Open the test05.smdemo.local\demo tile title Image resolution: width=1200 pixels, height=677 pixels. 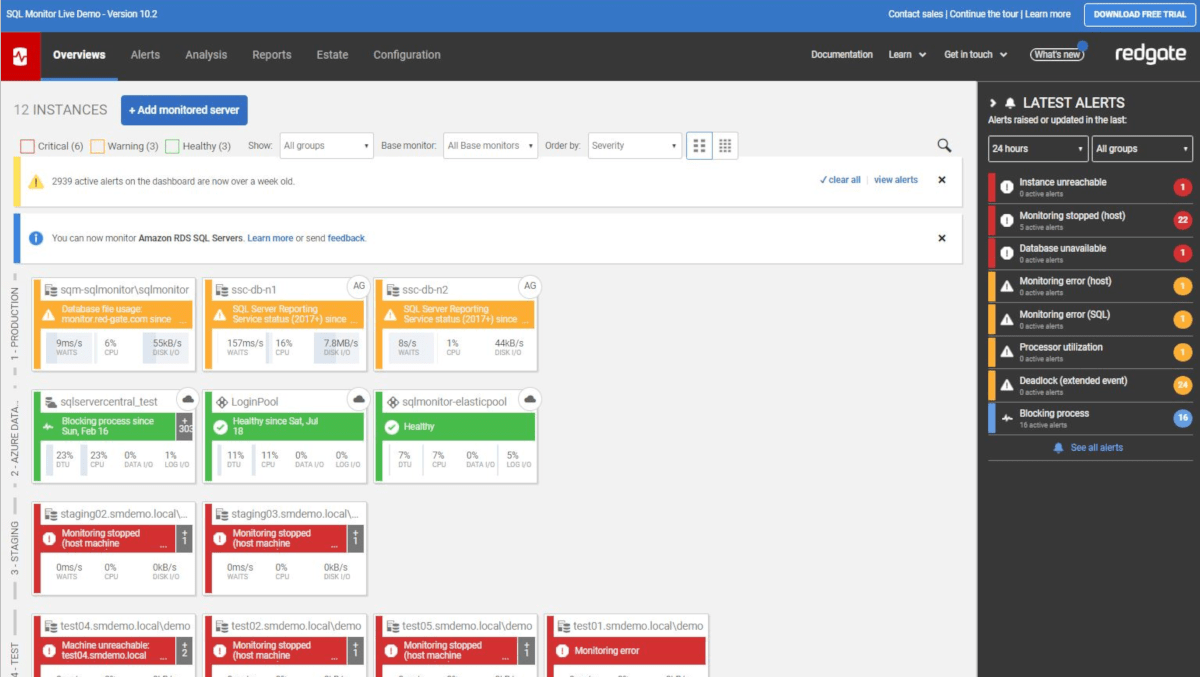[x=466, y=626]
